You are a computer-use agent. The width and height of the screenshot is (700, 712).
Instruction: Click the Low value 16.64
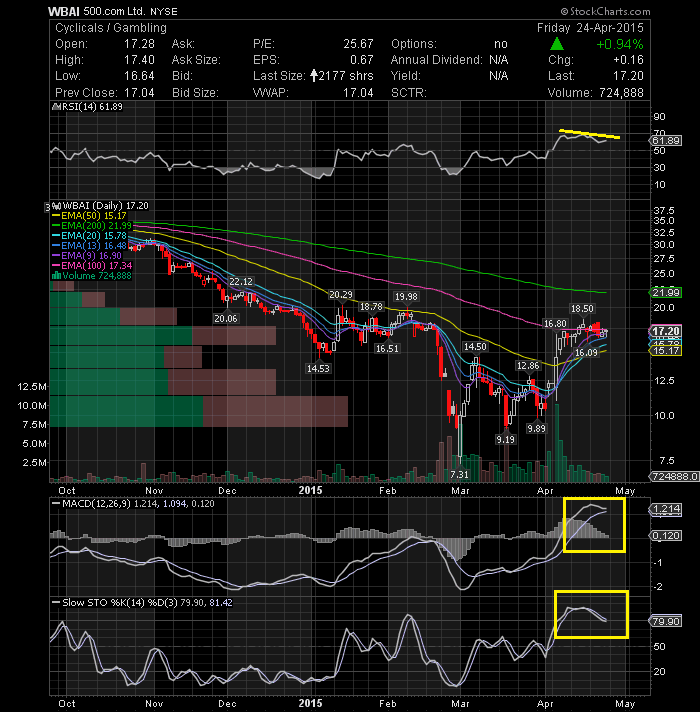pyautogui.click(x=139, y=76)
